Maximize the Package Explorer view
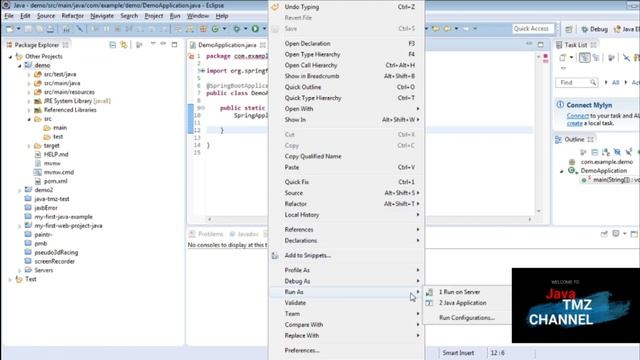 pos(174,44)
